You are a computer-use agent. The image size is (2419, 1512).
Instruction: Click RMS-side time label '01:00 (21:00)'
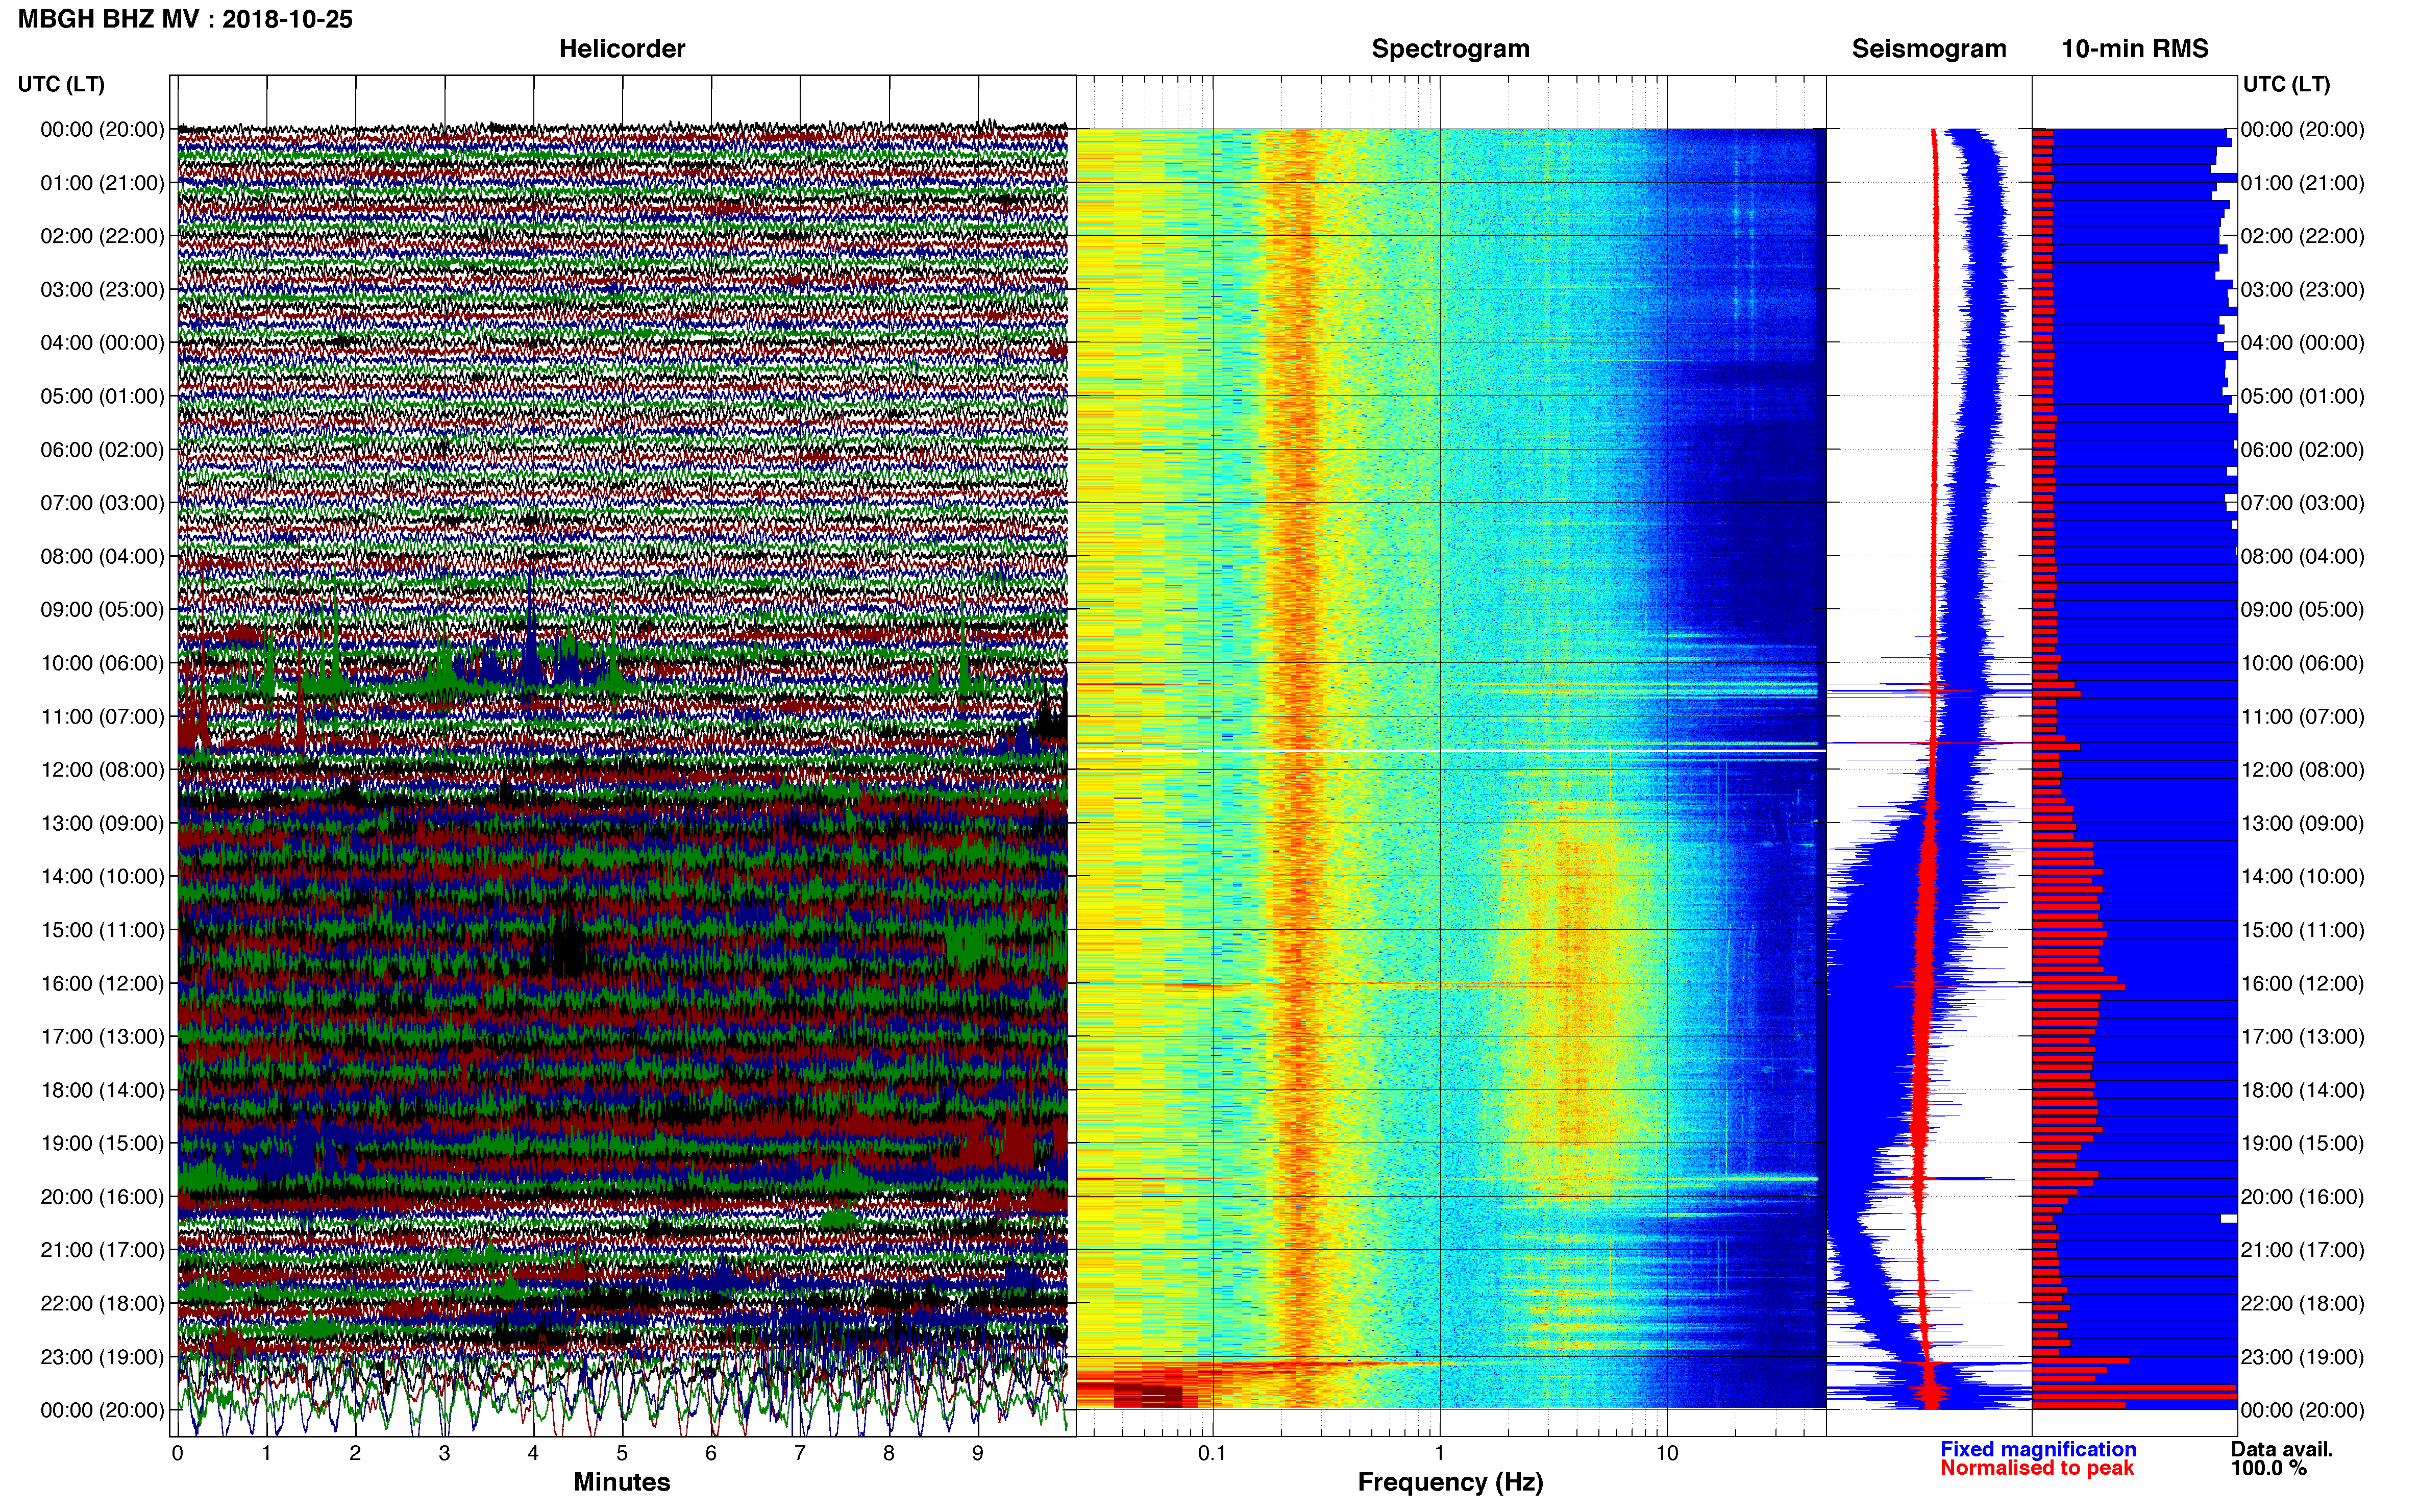(x=2303, y=183)
